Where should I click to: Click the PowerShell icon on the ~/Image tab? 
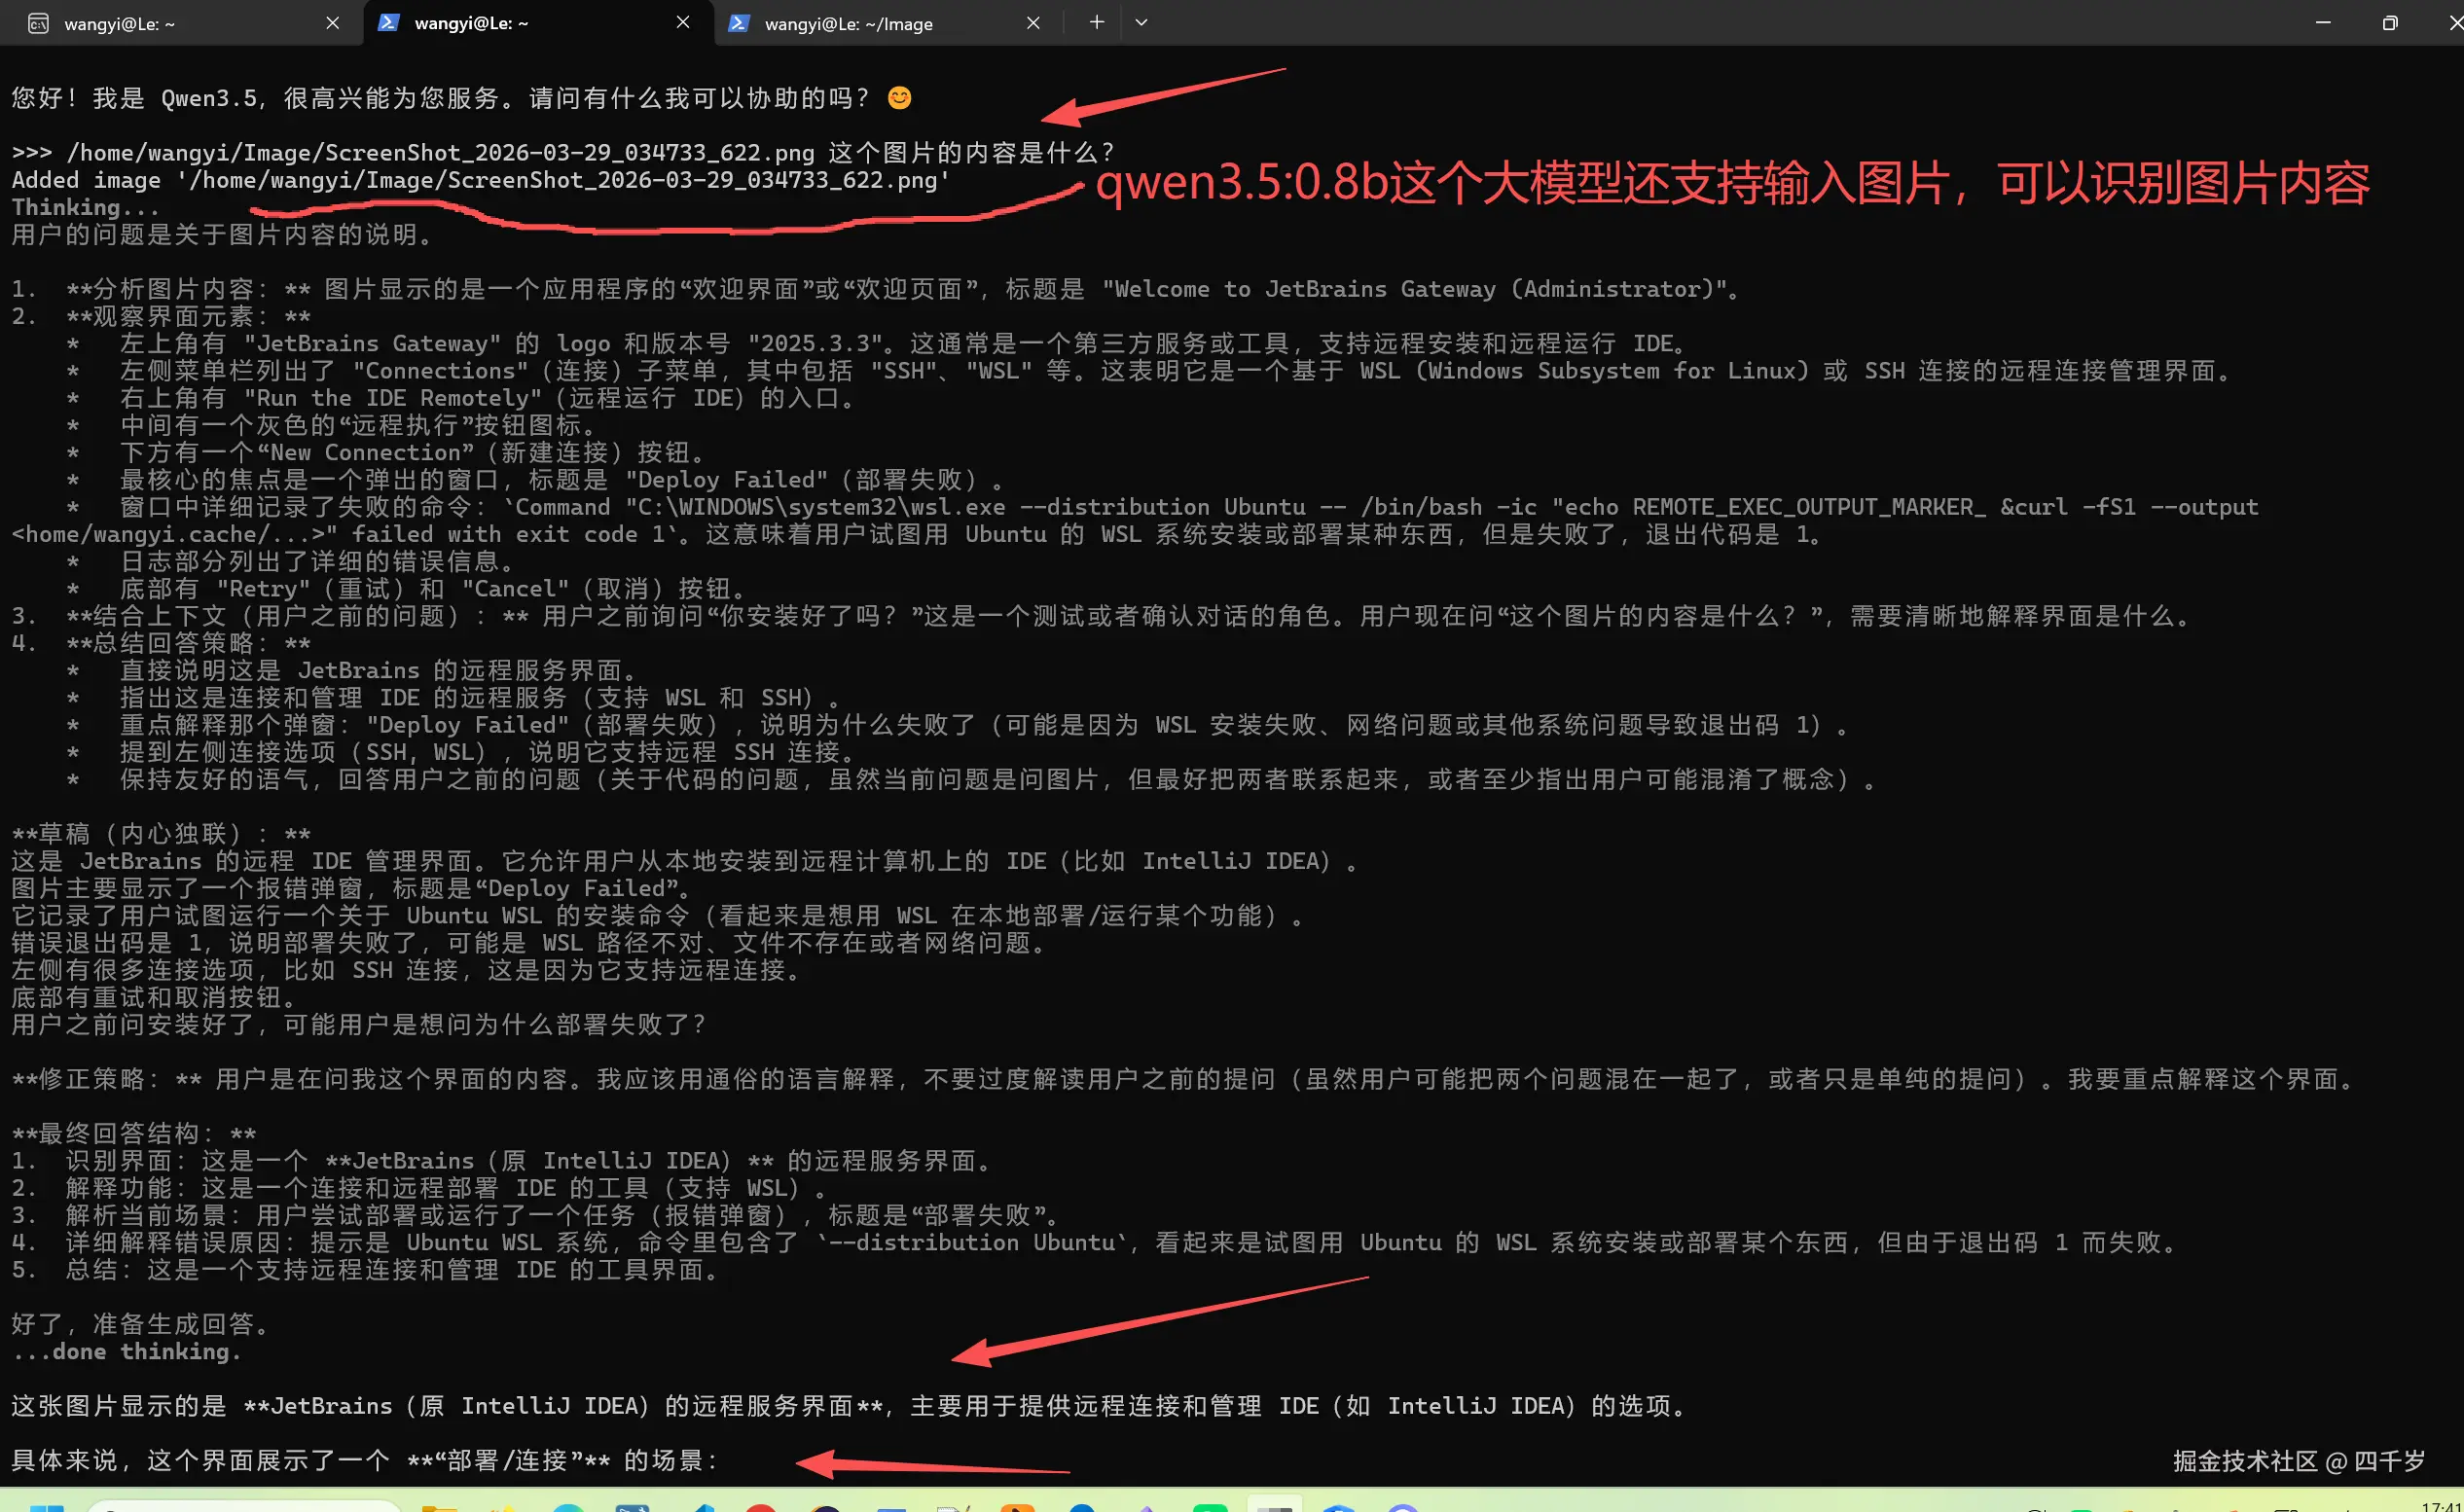[x=738, y=22]
